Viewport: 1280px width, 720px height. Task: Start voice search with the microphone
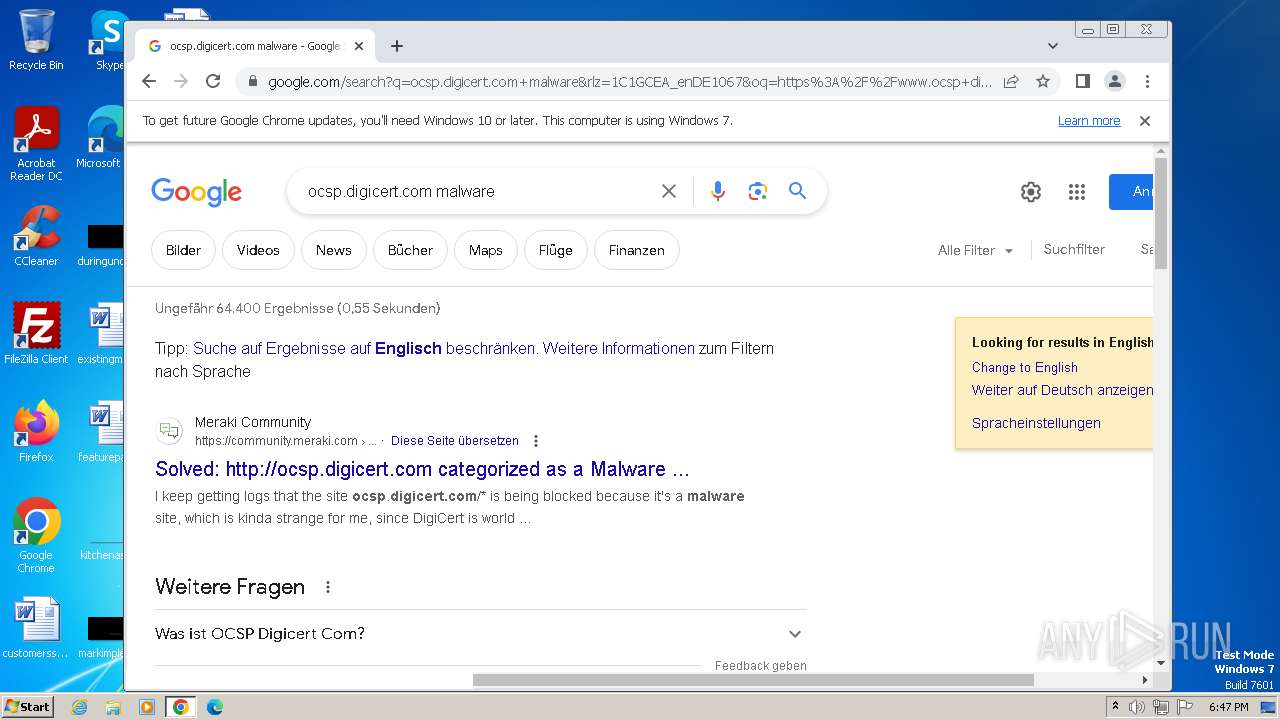[717, 191]
